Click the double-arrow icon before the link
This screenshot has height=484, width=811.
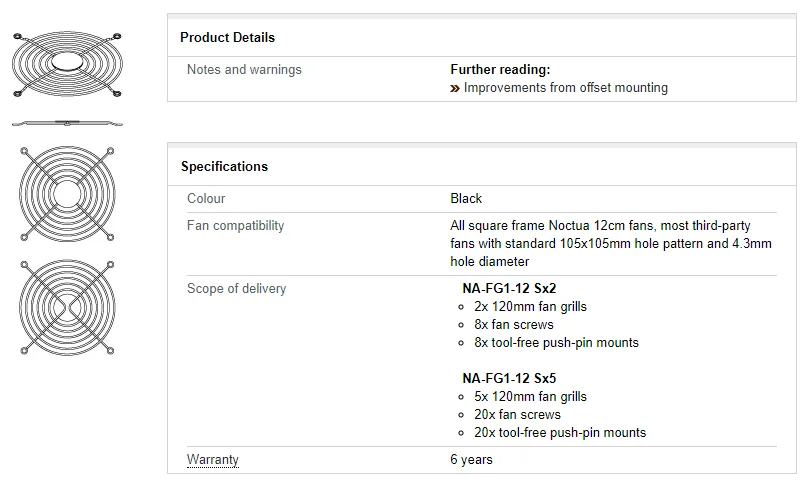455,88
